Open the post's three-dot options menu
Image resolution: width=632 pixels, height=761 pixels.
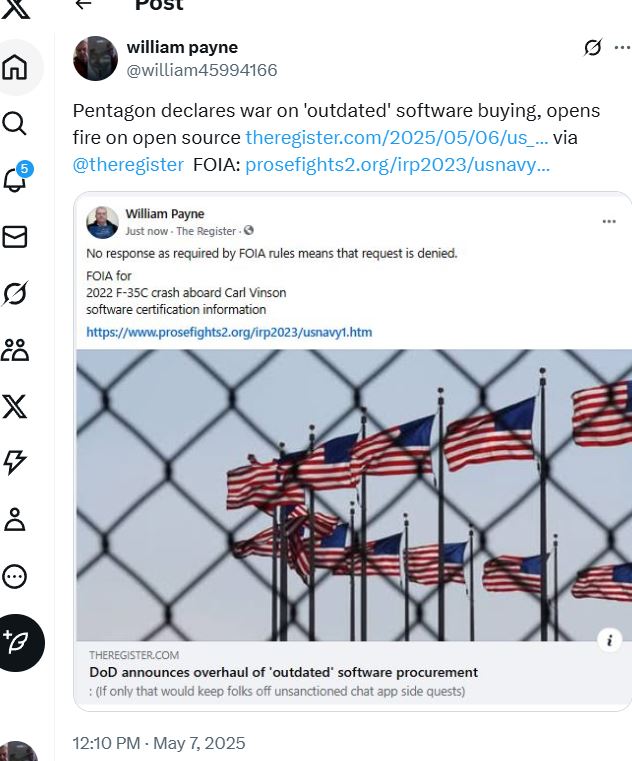coord(622,48)
